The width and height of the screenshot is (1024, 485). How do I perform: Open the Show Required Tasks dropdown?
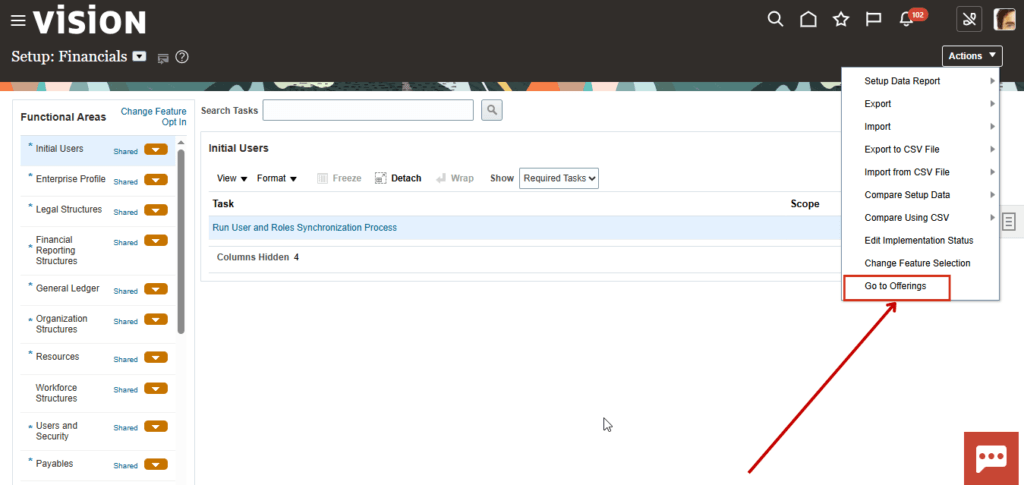point(559,178)
